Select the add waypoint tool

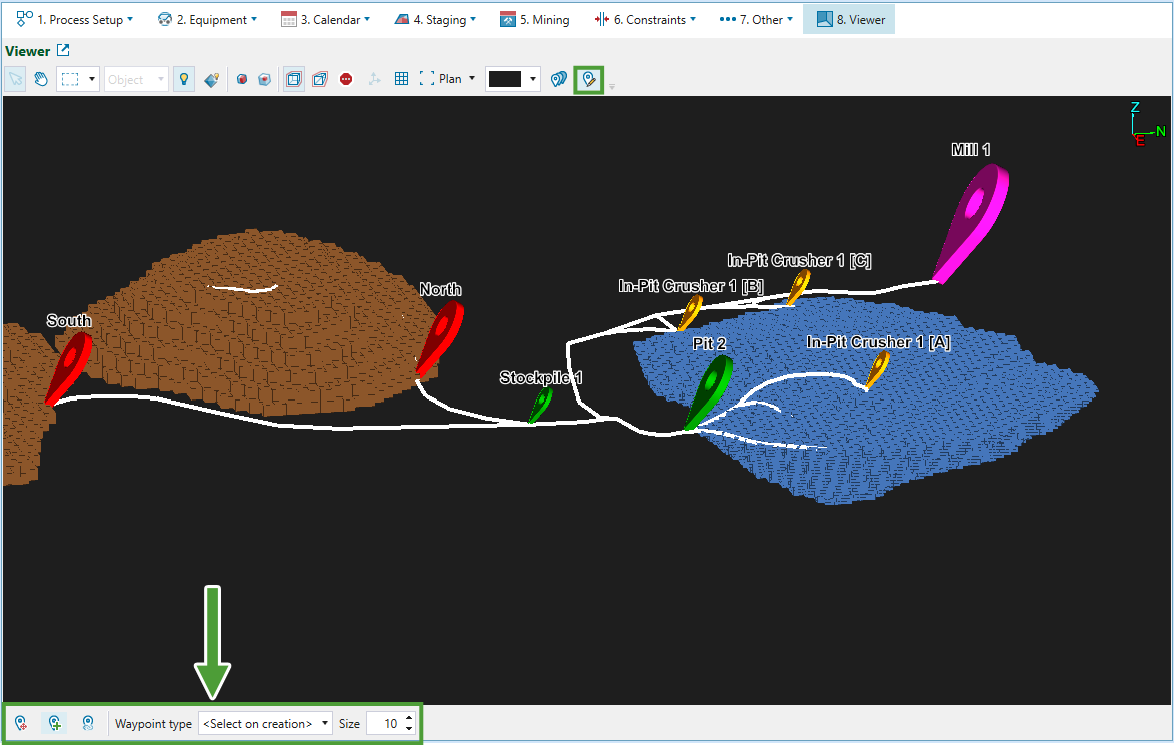pyautogui.click(x=54, y=723)
